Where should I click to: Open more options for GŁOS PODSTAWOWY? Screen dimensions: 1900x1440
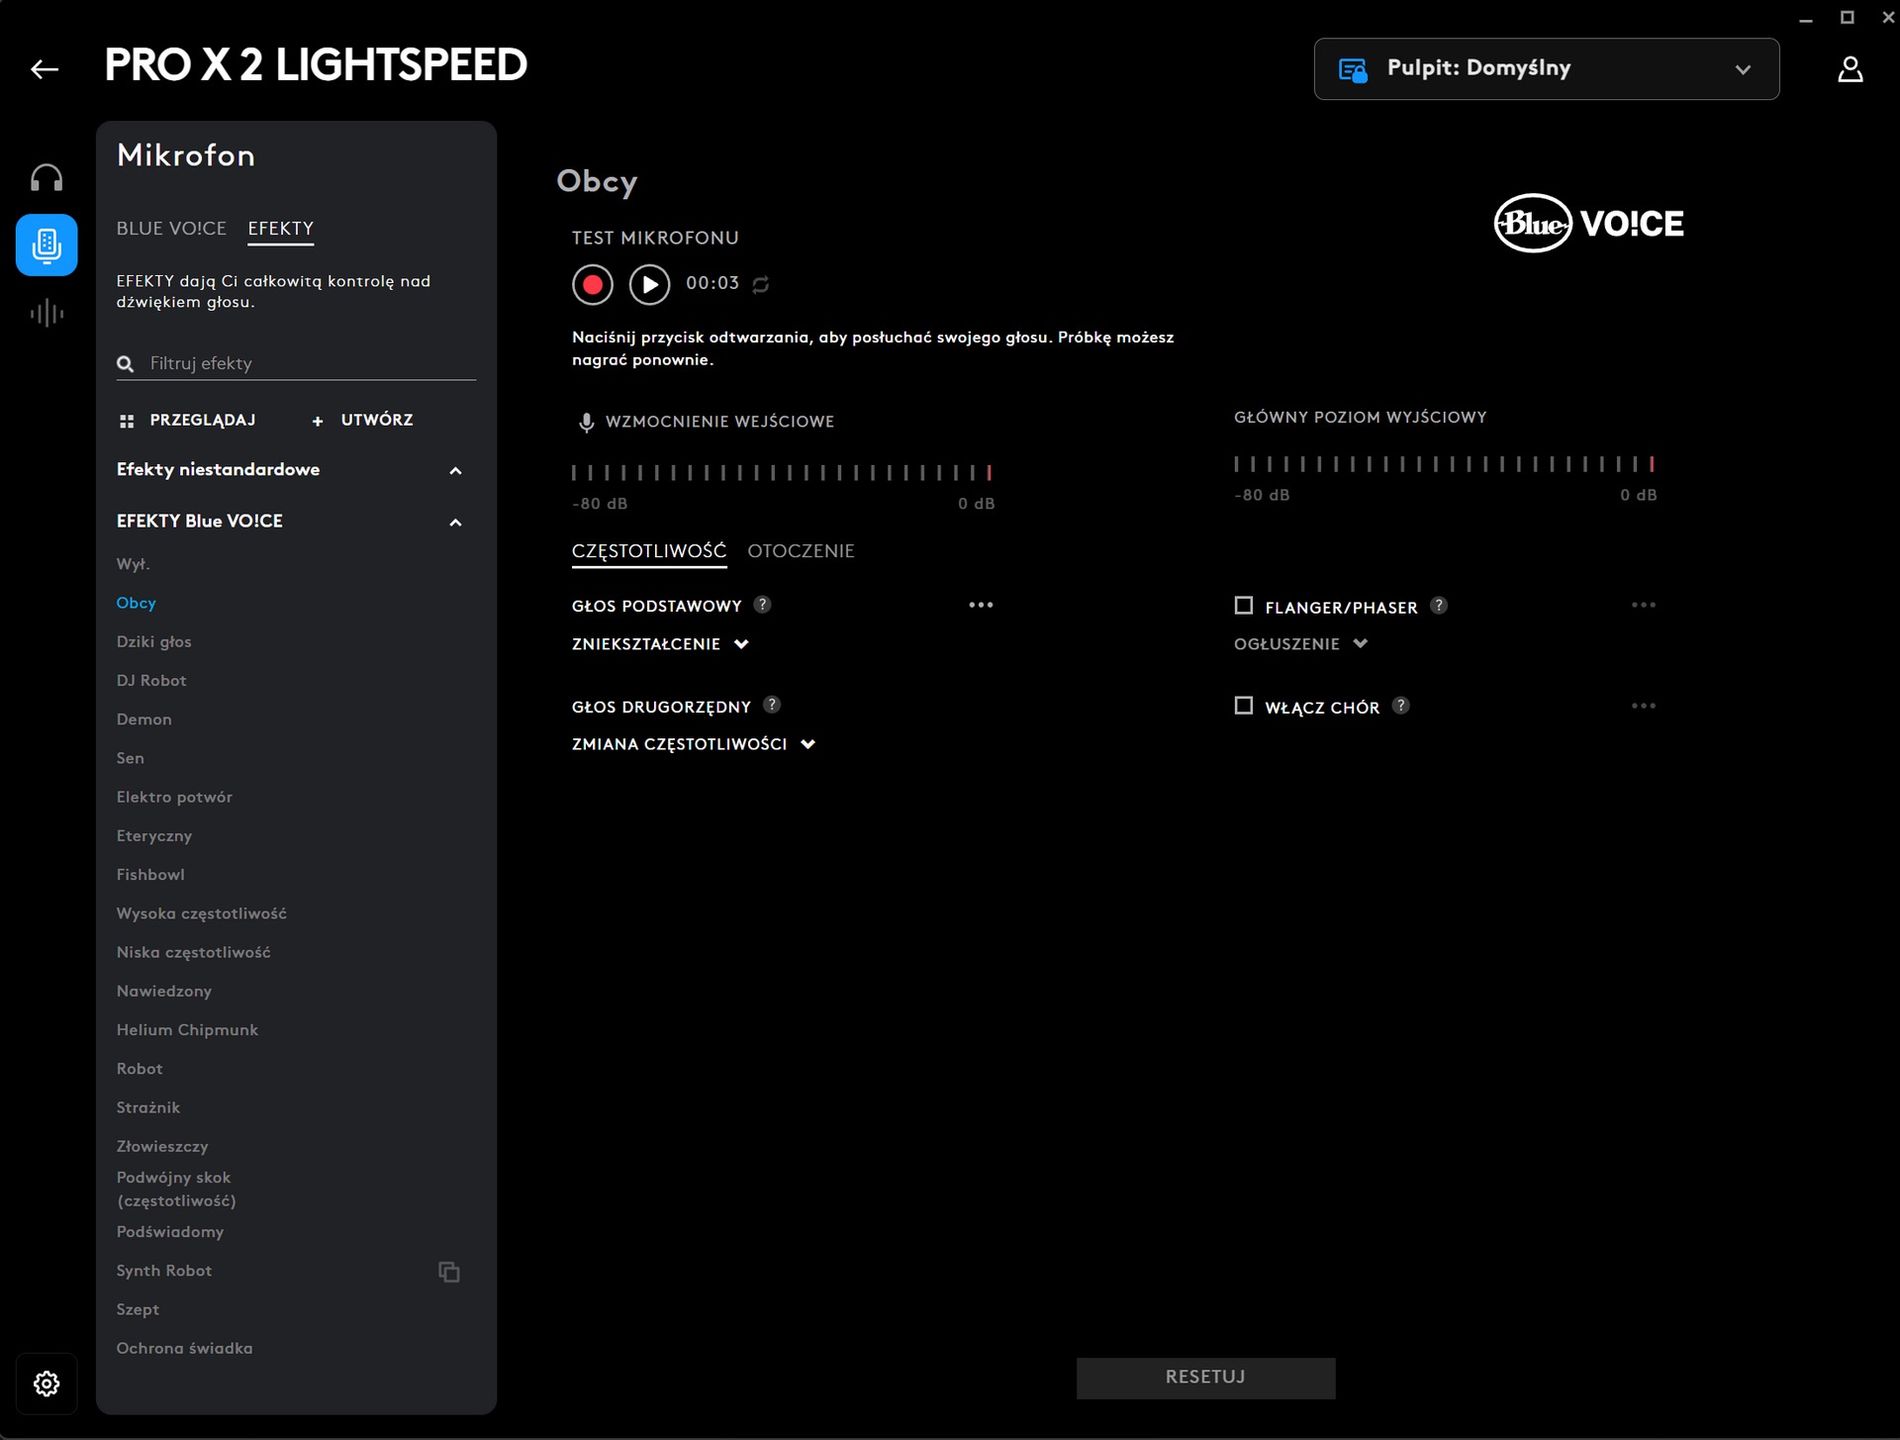pyautogui.click(x=981, y=605)
